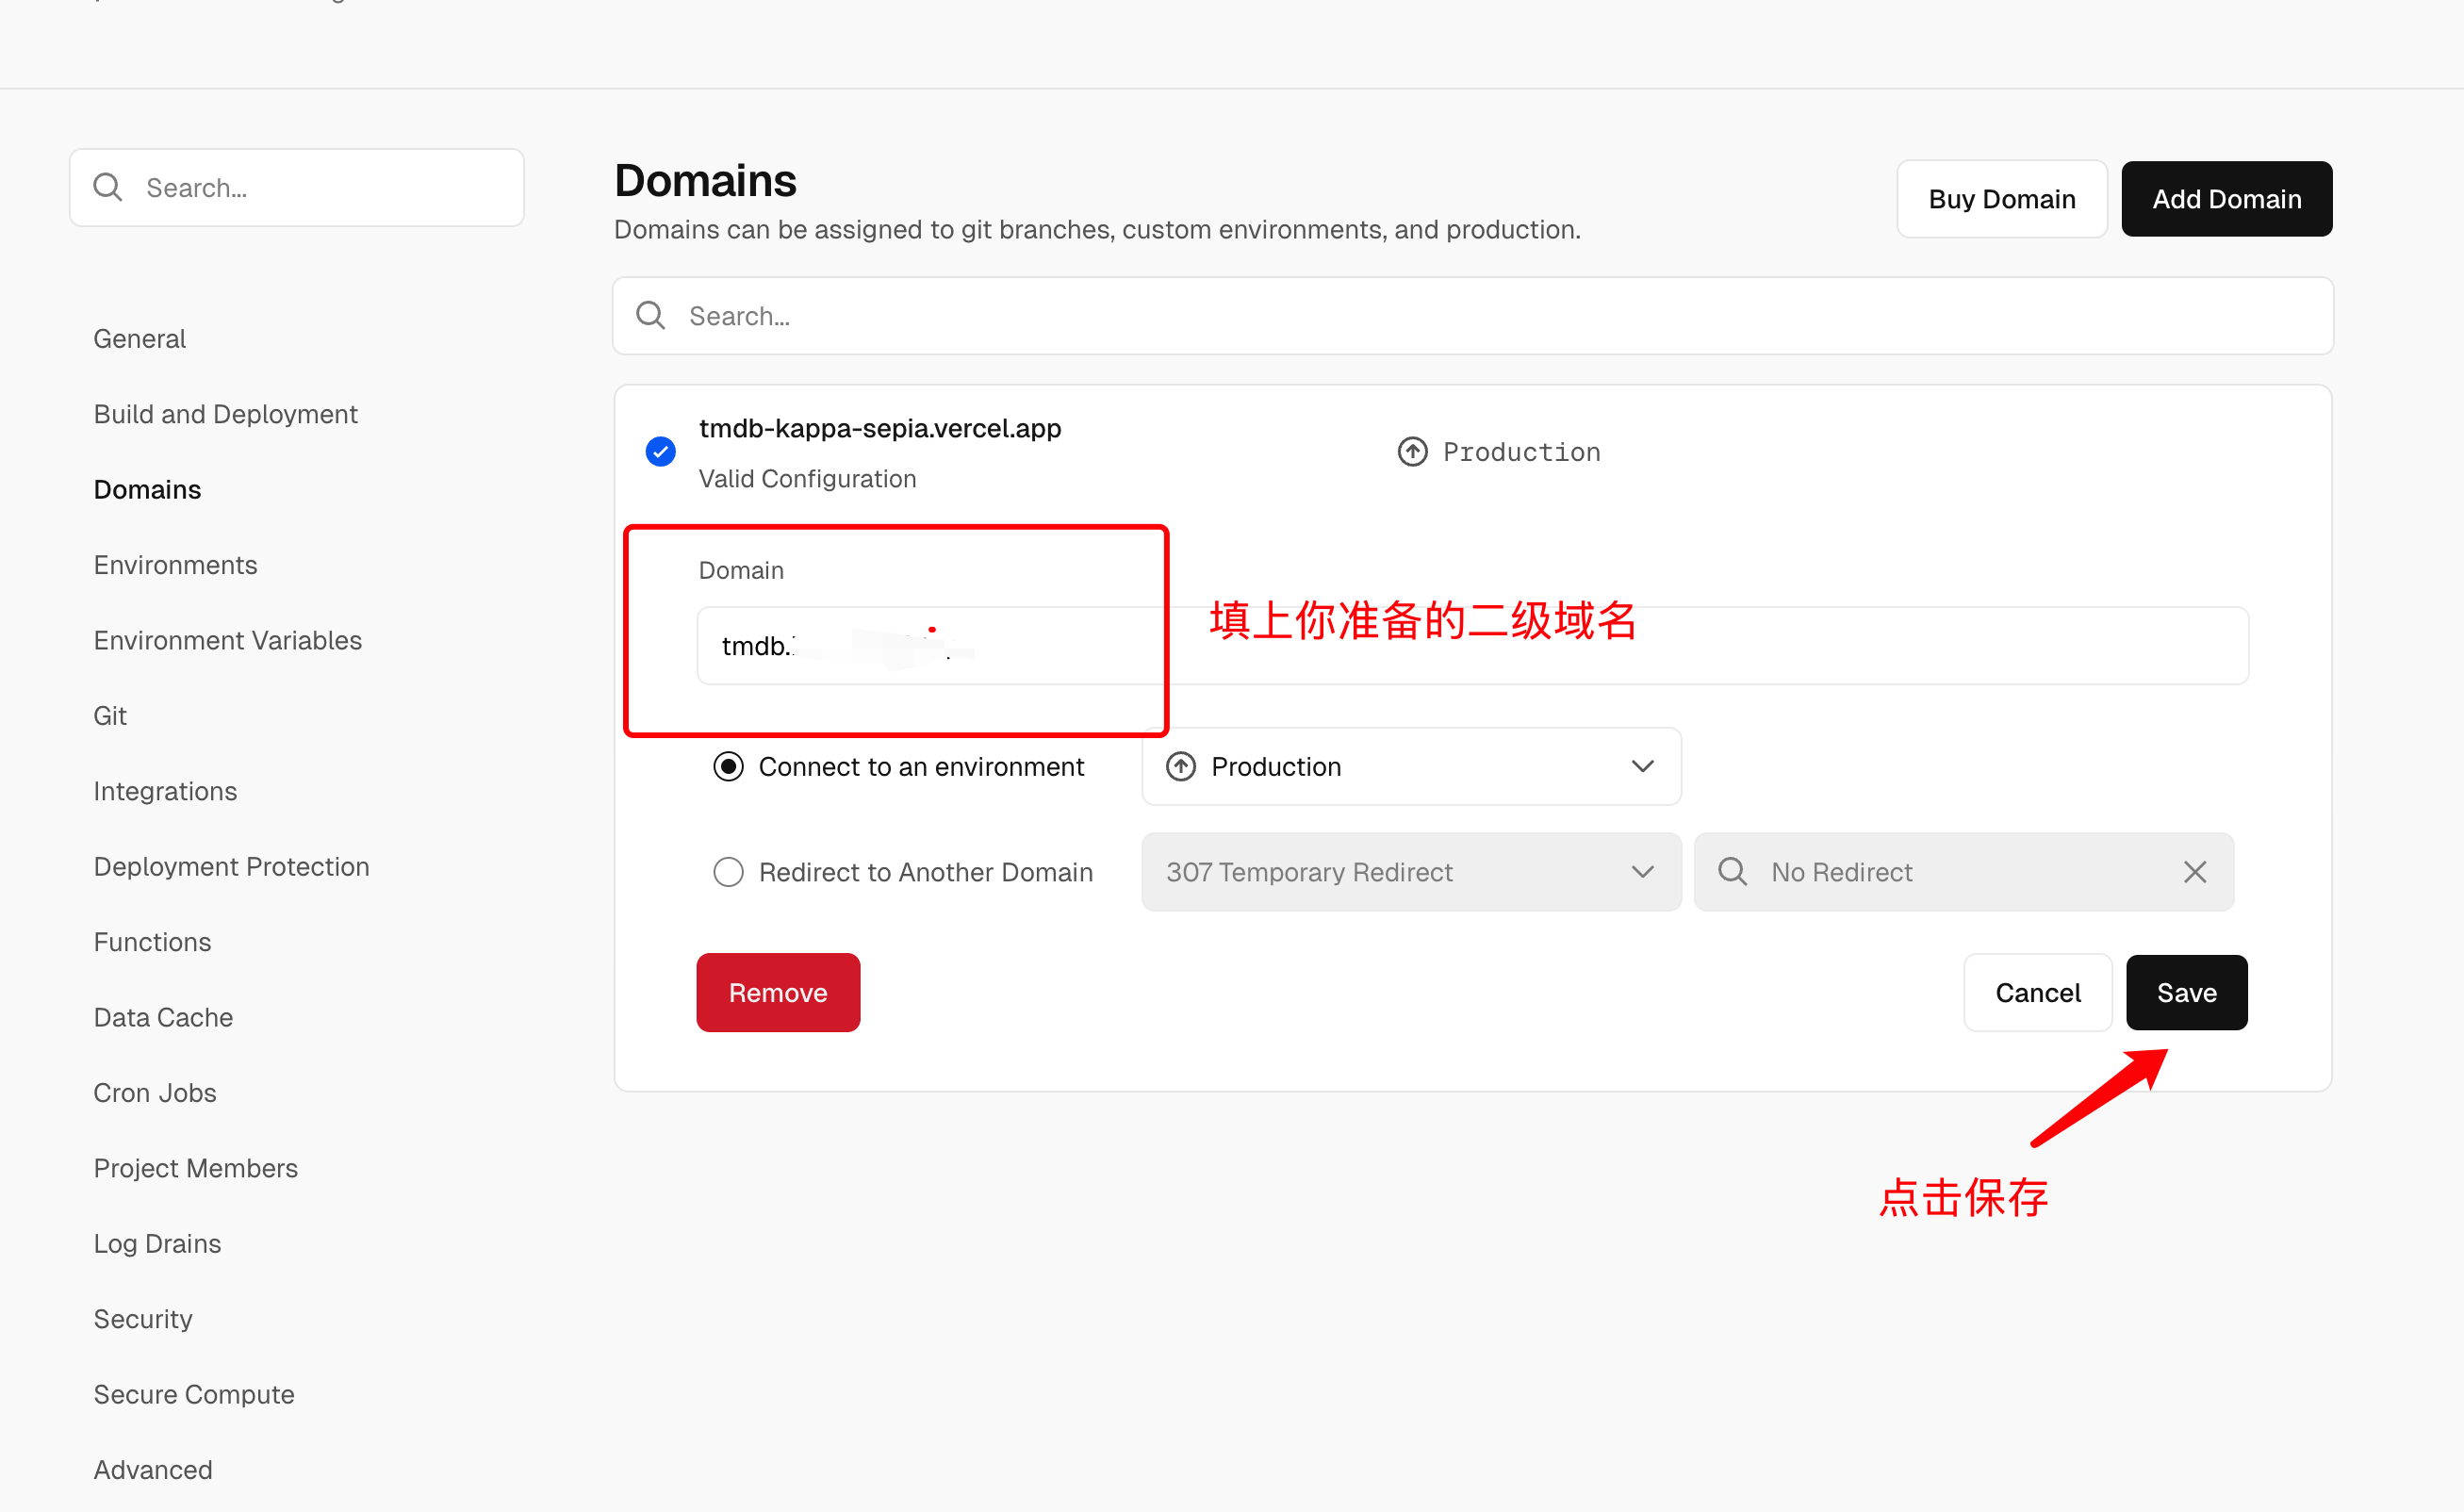
Task: Click tmdb-kappa-sepia.vercel.app domain name
Action: pos(880,428)
